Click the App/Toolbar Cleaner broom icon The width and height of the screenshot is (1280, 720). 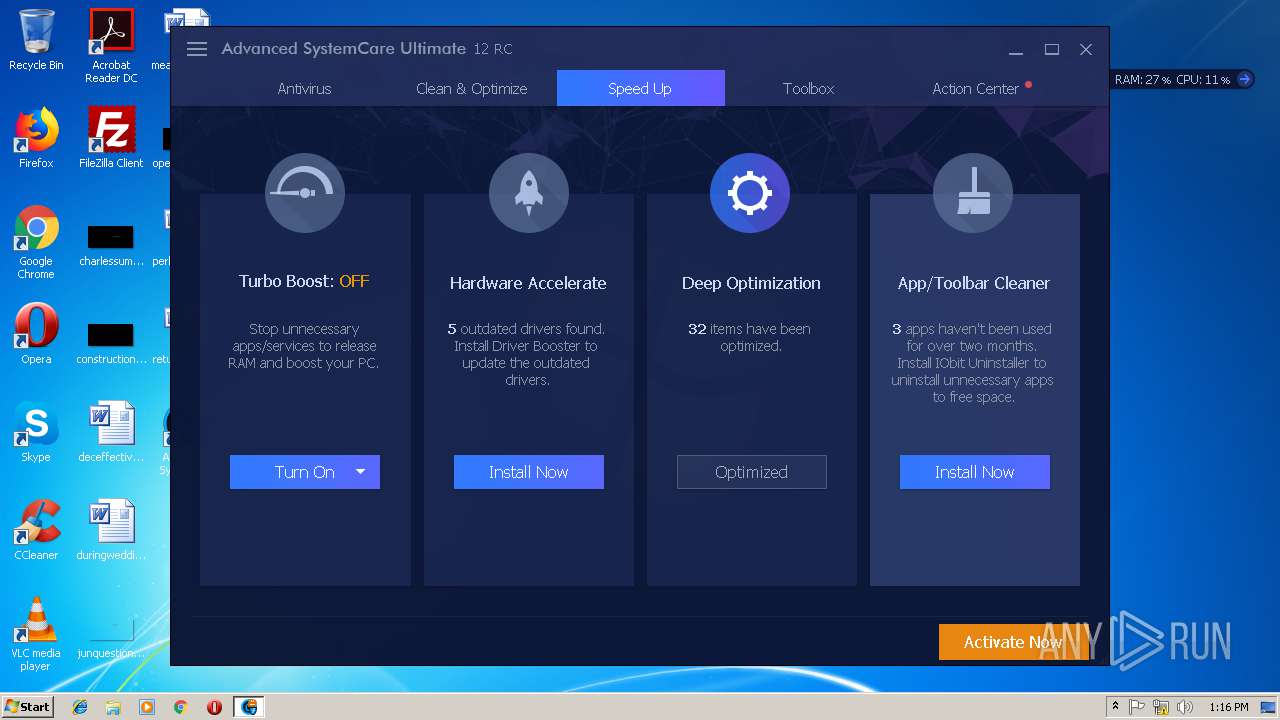pos(973,193)
